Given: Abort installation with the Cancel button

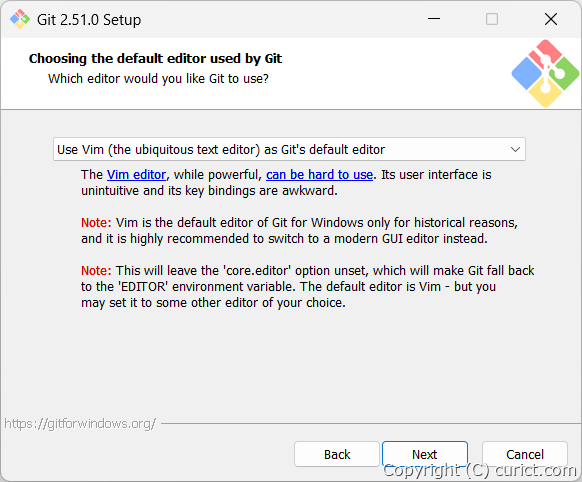Looking at the screenshot, I should pyautogui.click(x=525, y=454).
